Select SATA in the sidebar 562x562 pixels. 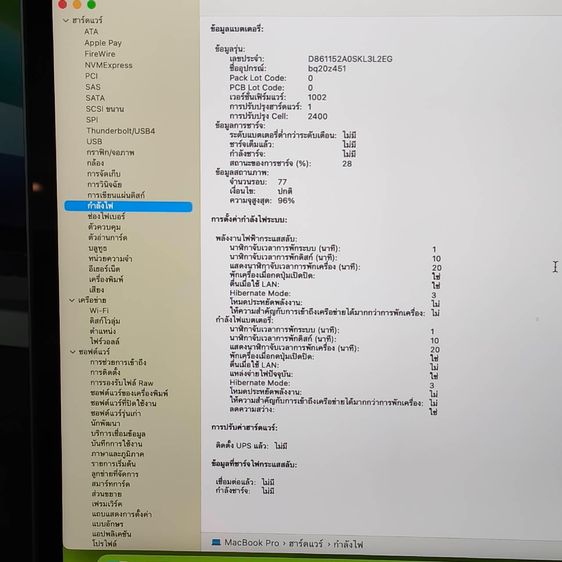pyautogui.click(x=95, y=98)
